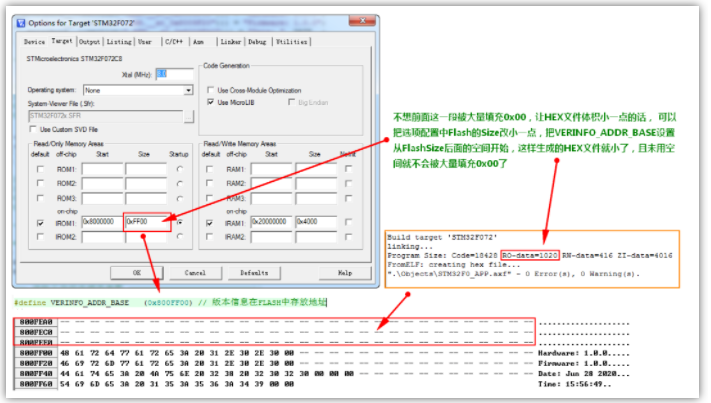The image size is (711, 403).
Task: Switch to the Utilities tab
Action: 292,42
